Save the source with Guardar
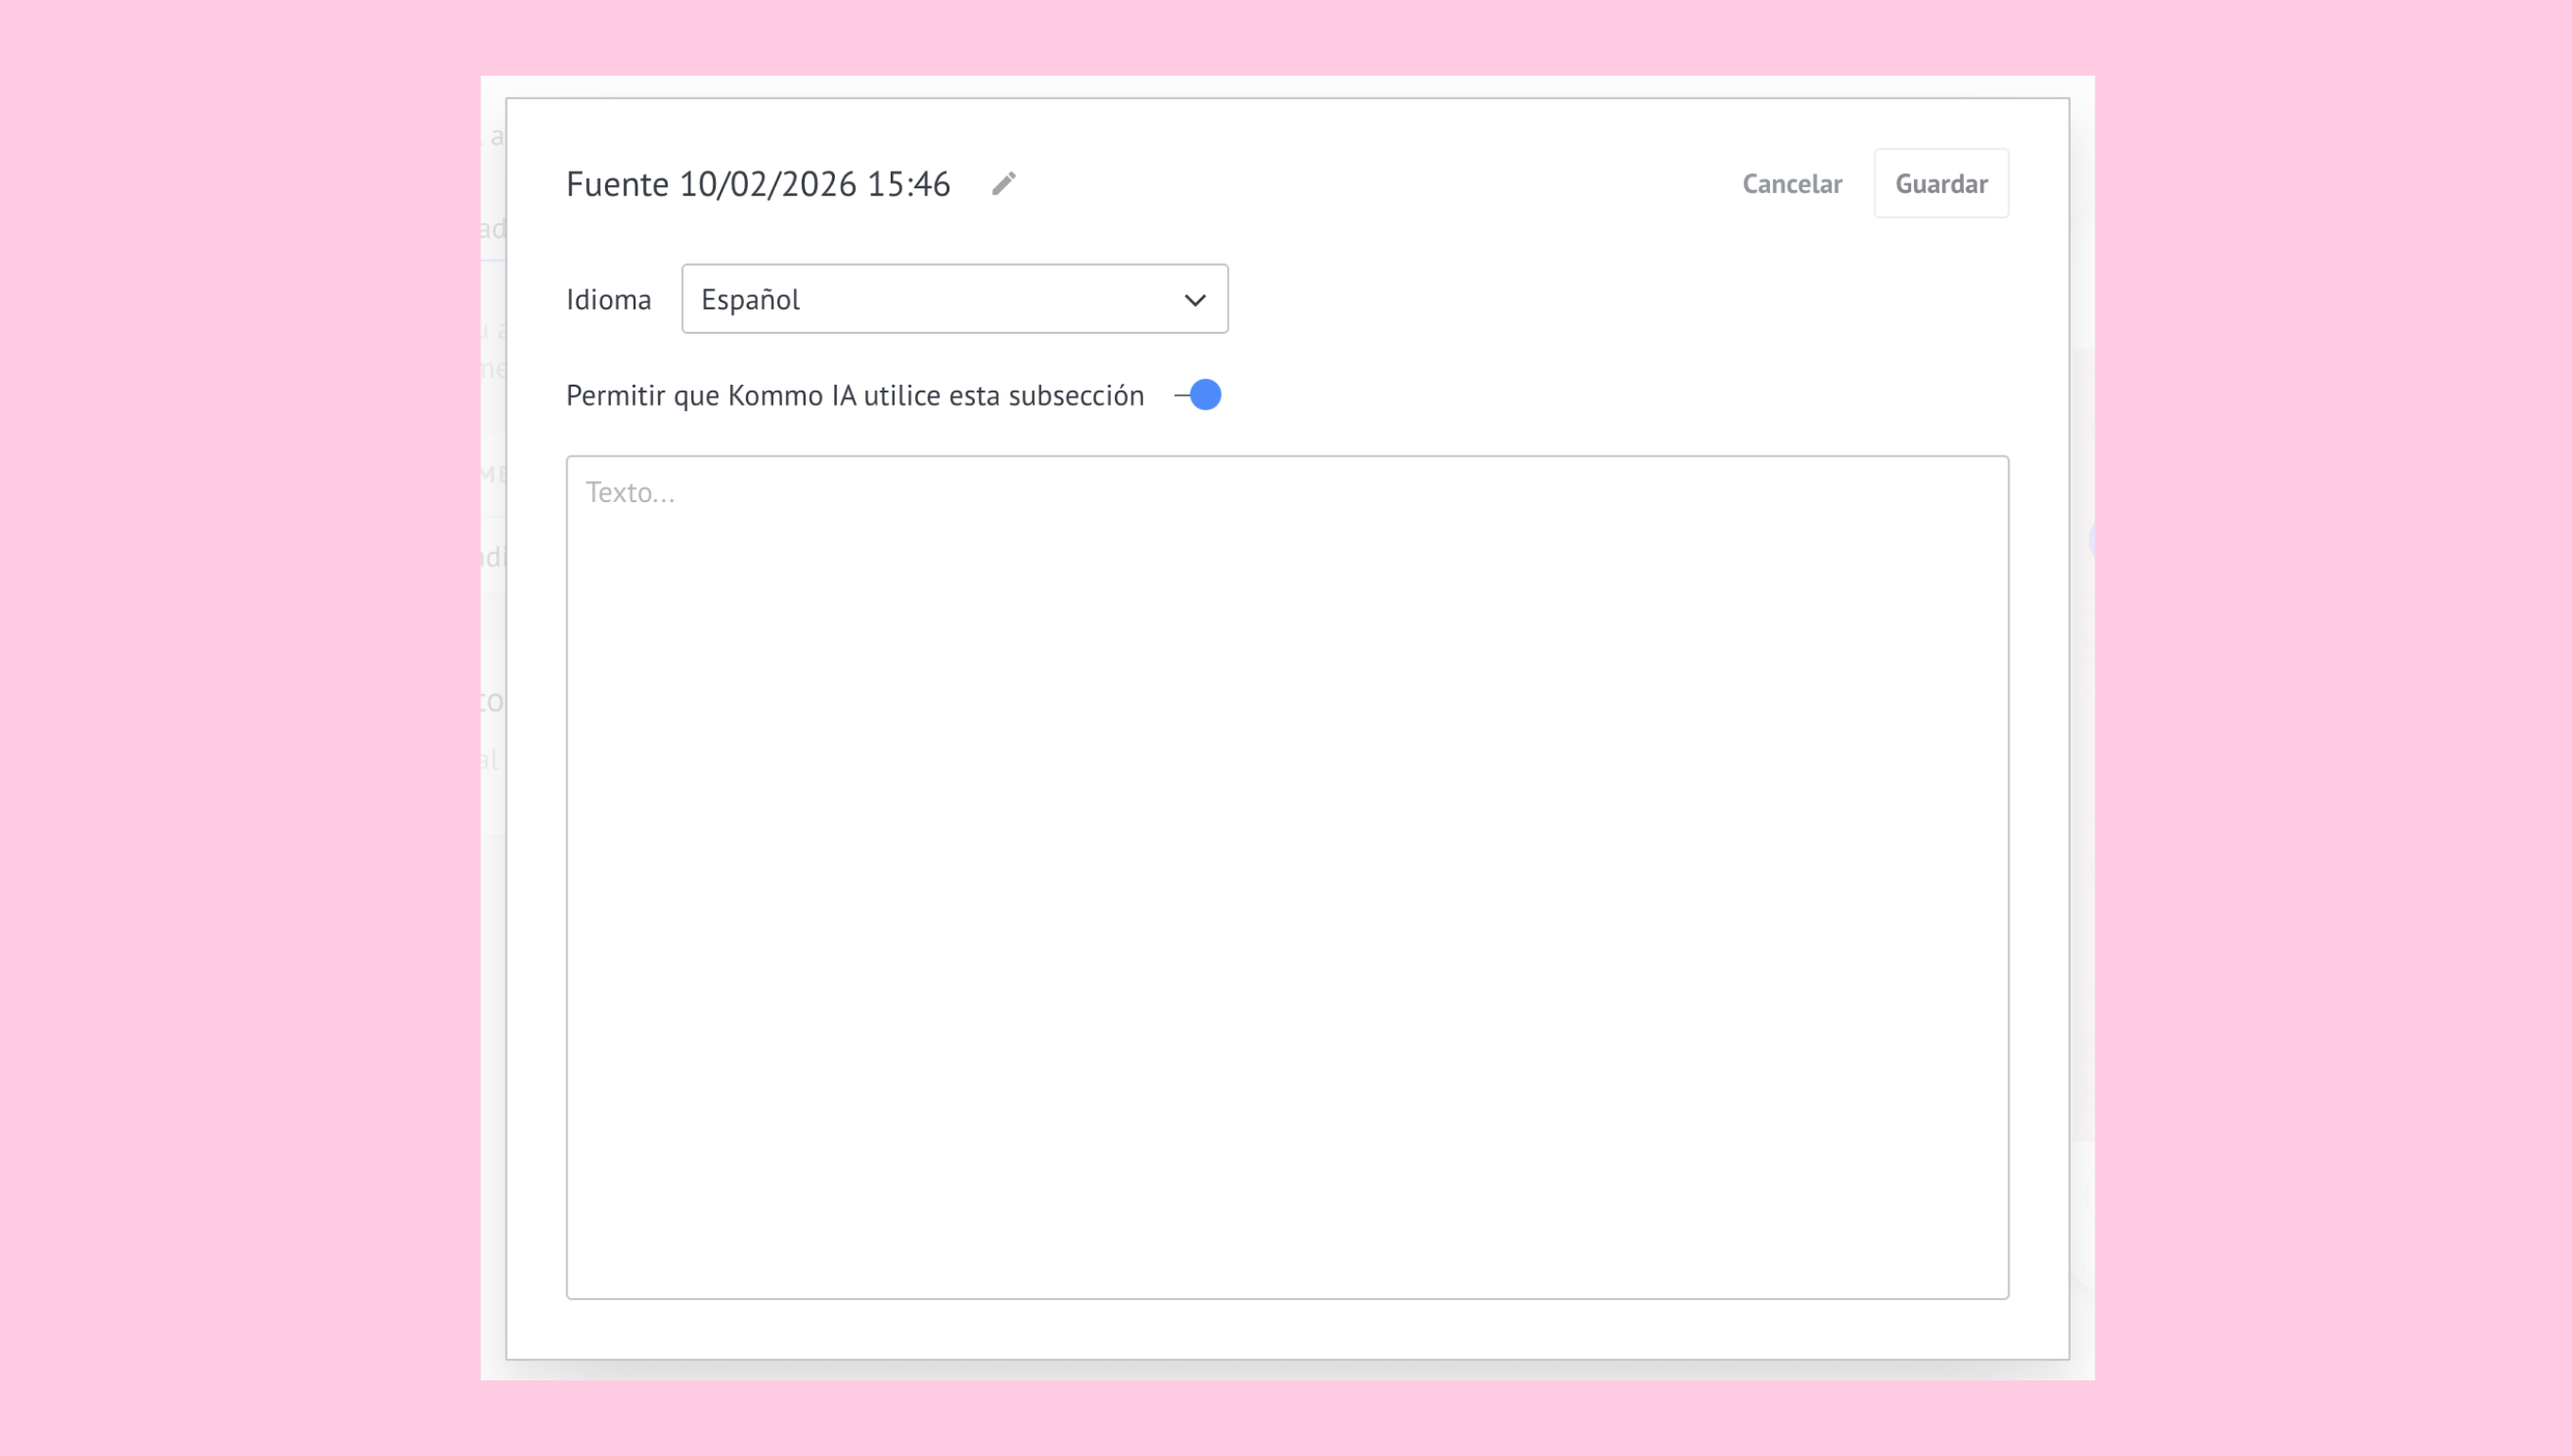The height and width of the screenshot is (1456, 2572). (x=1940, y=184)
